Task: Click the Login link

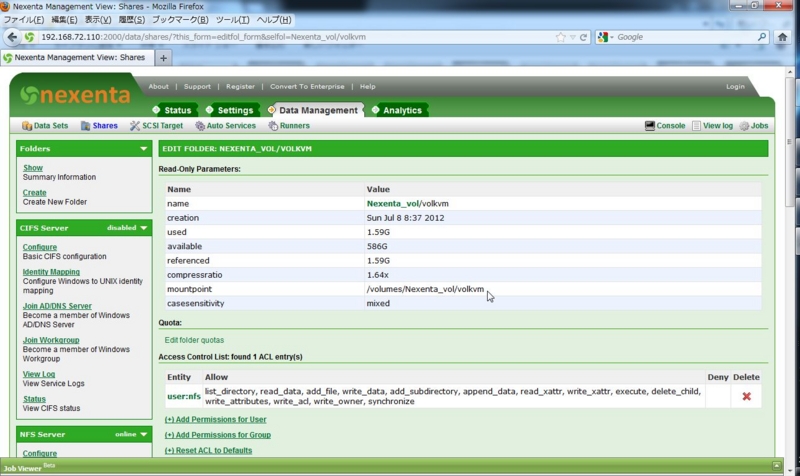Action: (735, 87)
